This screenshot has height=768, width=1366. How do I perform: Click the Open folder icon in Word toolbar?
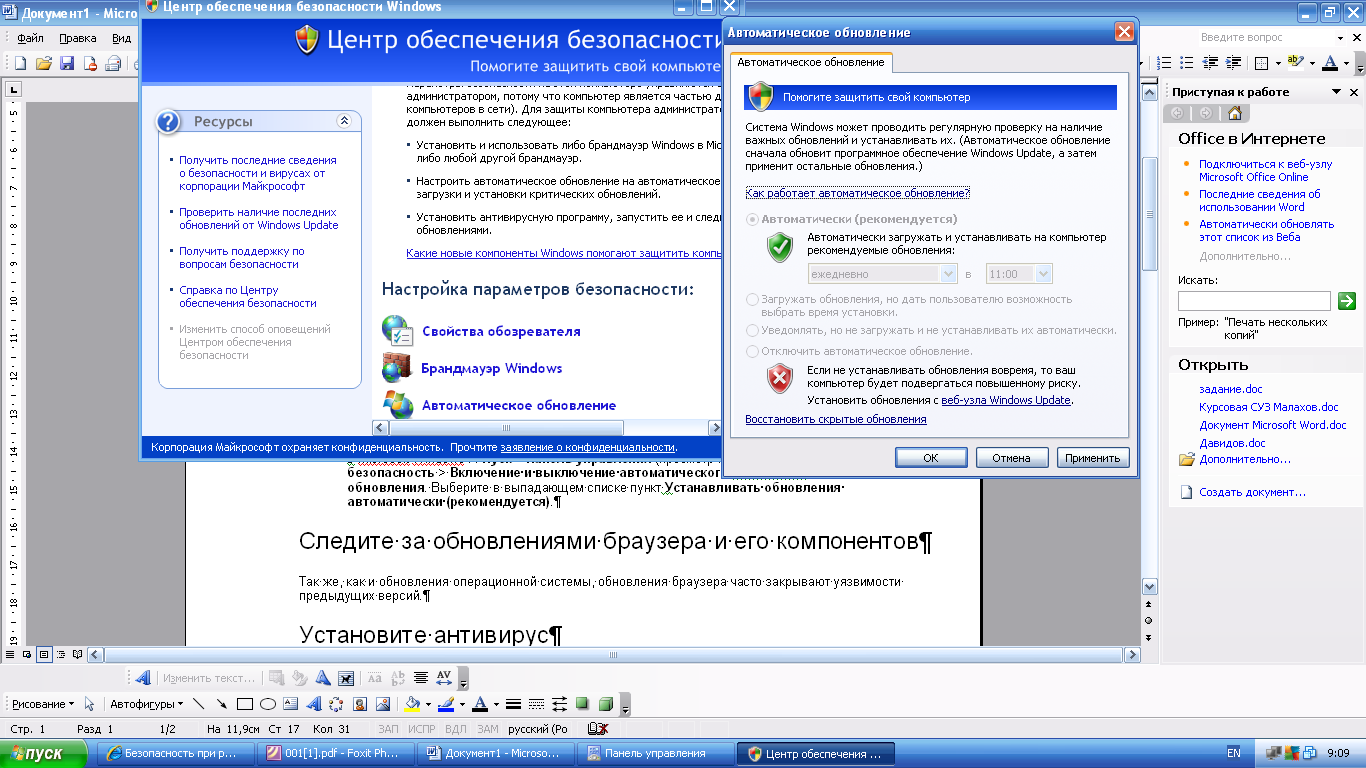pos(43,63)
